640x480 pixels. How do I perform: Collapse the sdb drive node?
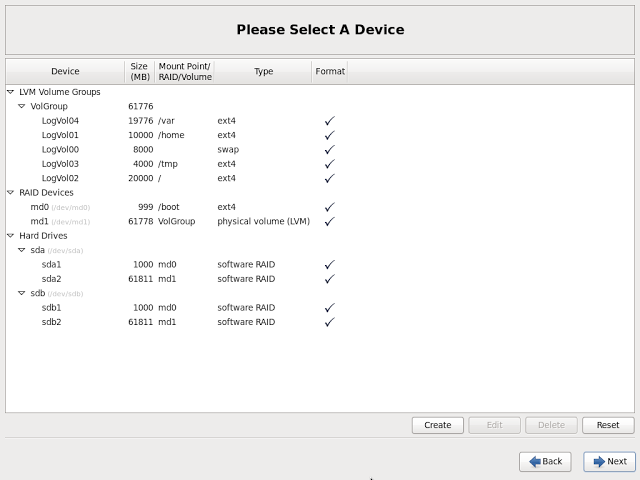pyautogui.click(x=22, y=293)
